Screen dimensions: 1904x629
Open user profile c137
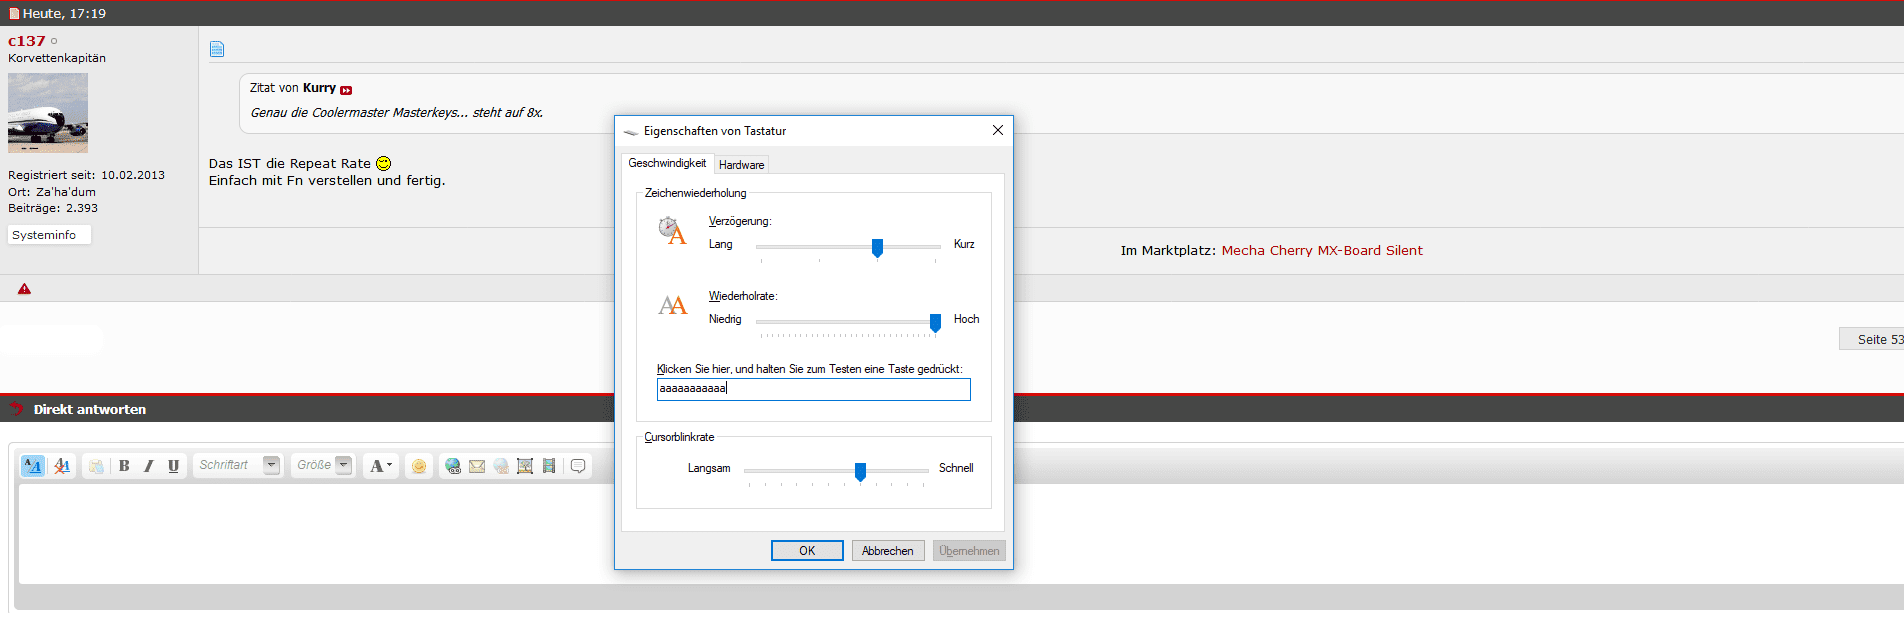tap(27, 41)
